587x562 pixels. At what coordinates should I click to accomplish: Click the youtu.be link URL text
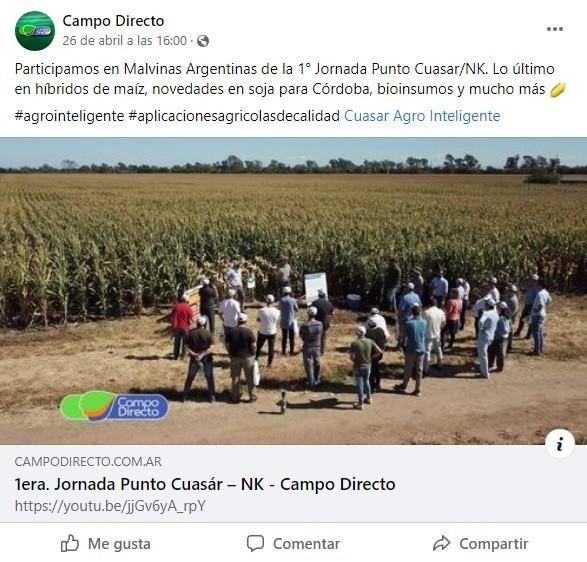click(x=110, y=506)
